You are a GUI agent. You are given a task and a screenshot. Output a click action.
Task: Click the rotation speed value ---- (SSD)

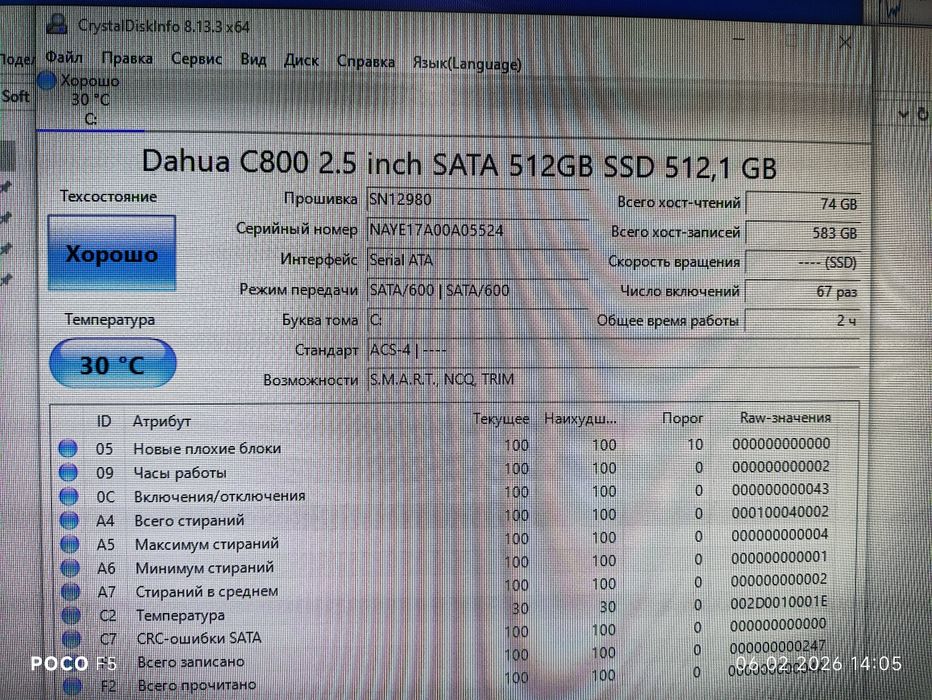coord(802,263)
